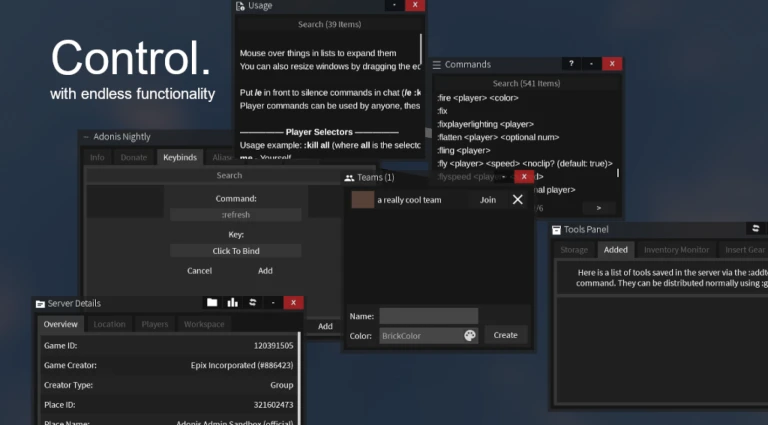Open the bar chart icon in Server Details

(x=232, y=303)
